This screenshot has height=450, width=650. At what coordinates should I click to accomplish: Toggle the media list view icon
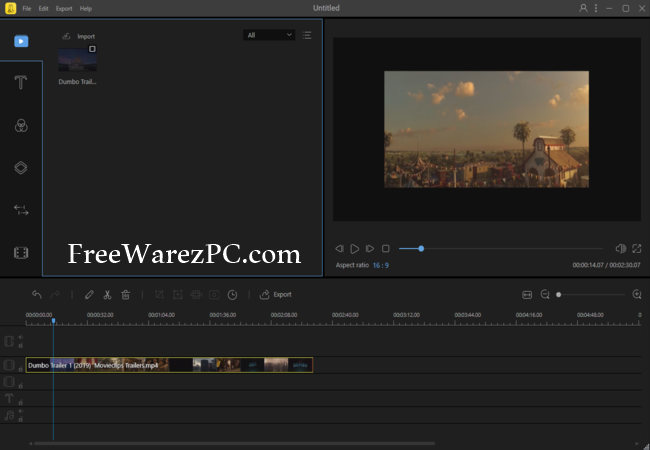(x=307, y=35)
